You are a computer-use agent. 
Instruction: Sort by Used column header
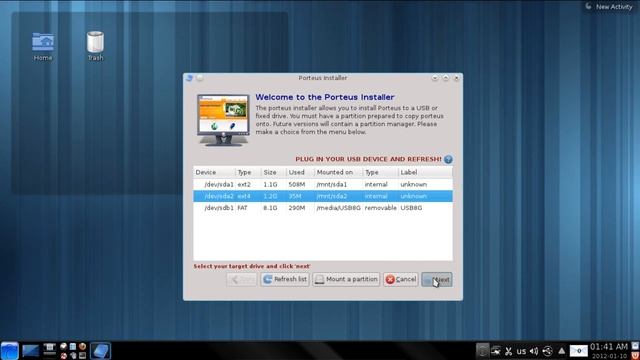tap(300, 172)
